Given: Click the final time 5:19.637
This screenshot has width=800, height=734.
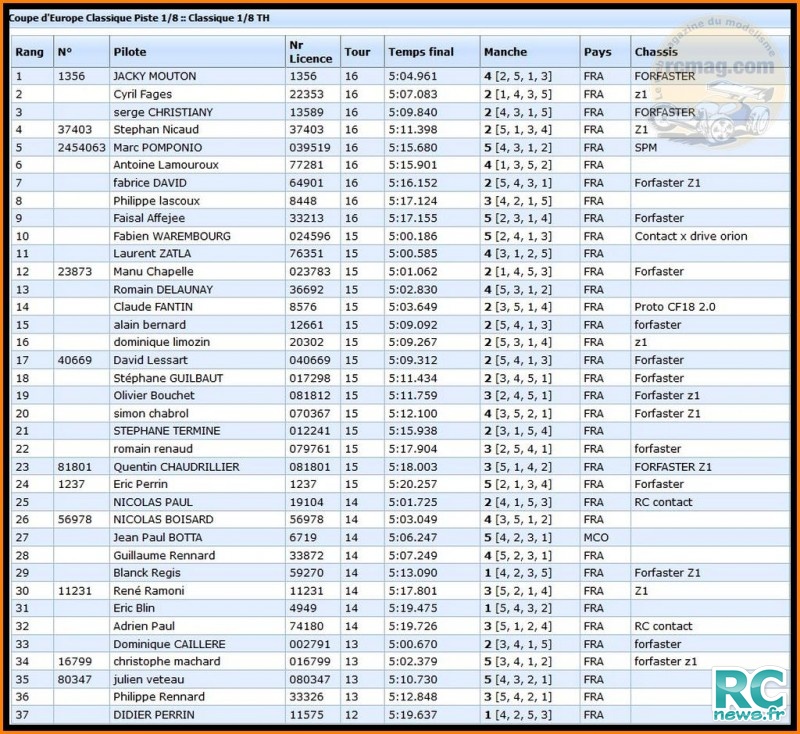Looking at the screenshot, I should tap(413, 715).
